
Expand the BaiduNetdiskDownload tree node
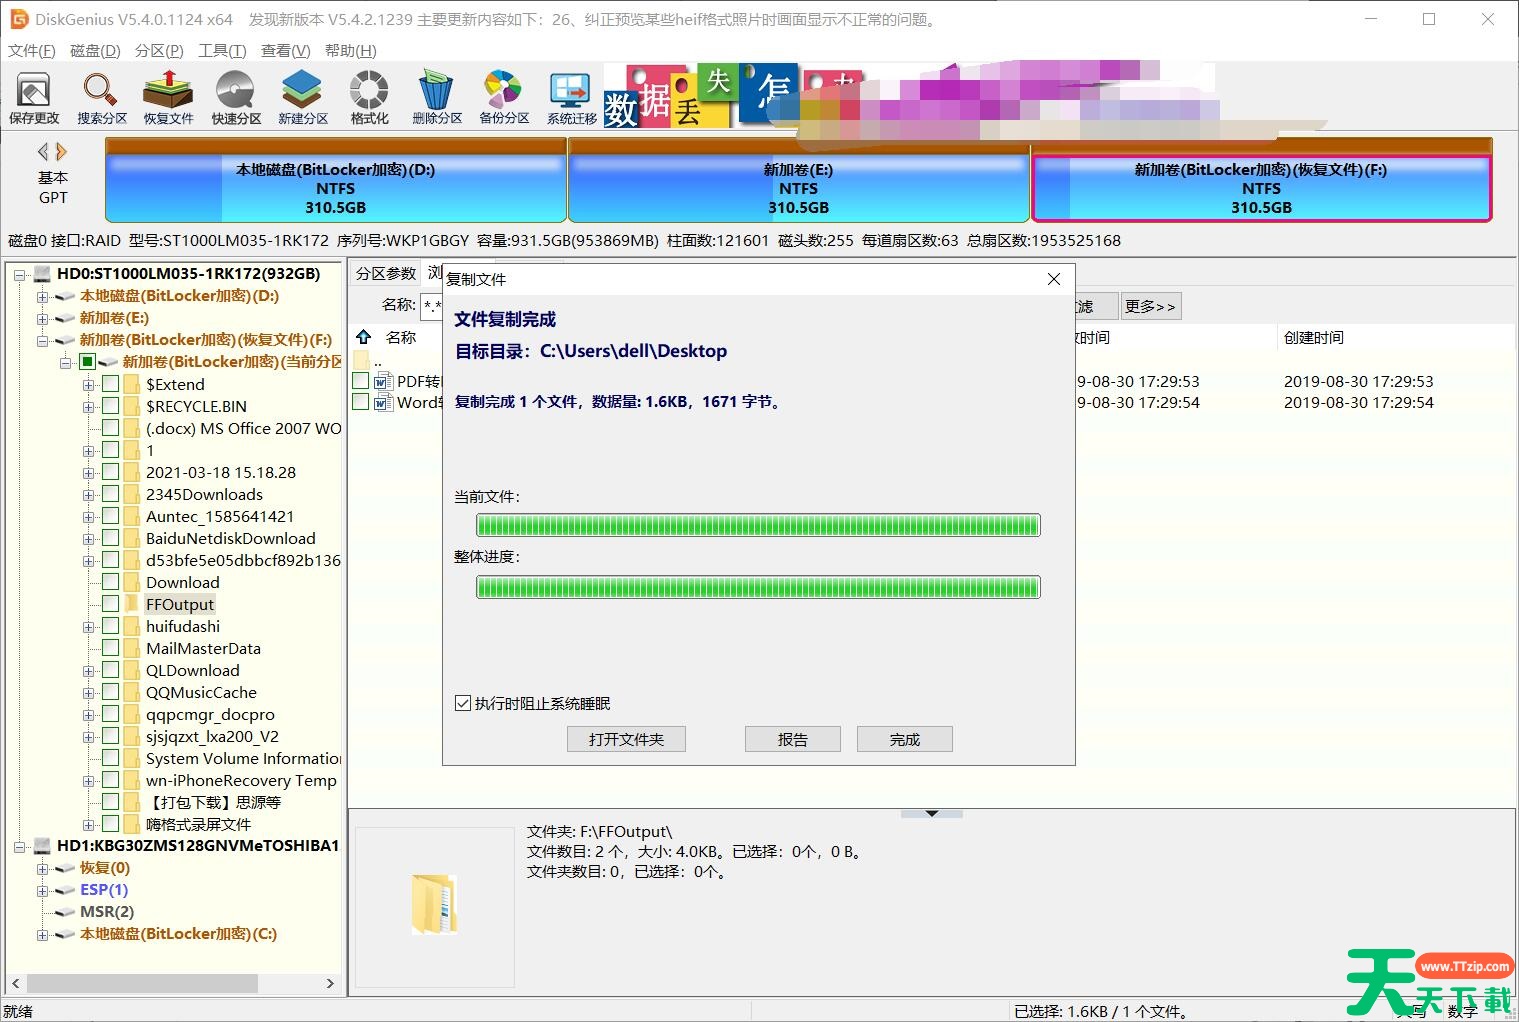pos(88,538)
